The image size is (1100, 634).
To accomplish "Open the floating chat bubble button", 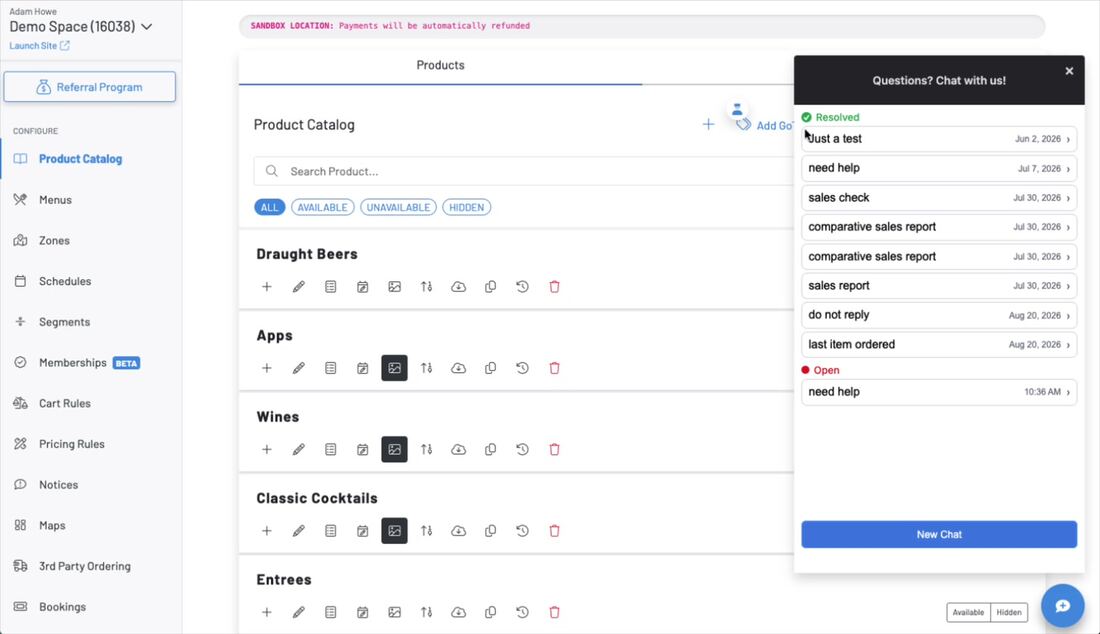I will coord(1062,605).
